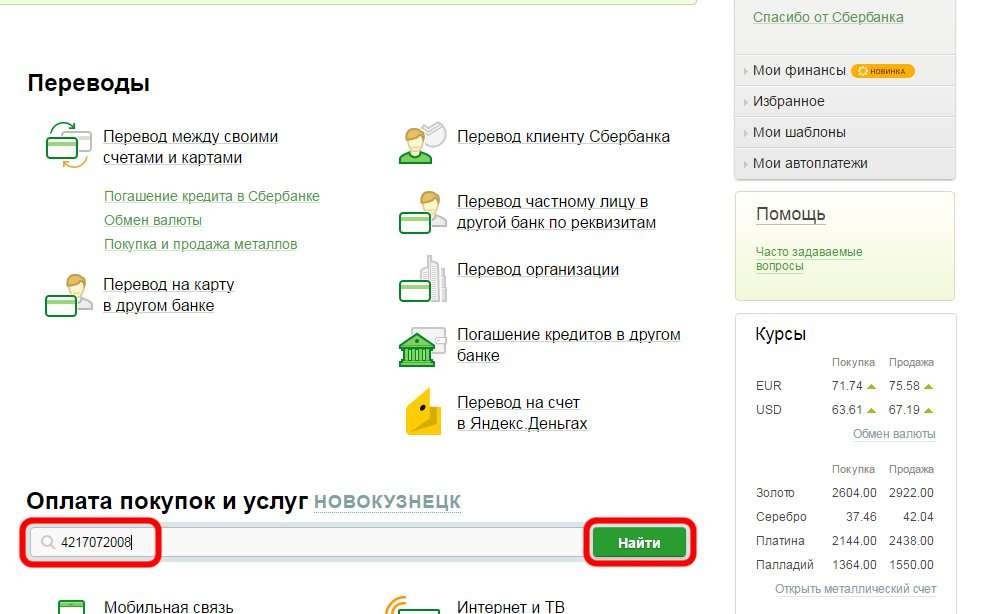This screenshot has width=983, height=614.
Task: Expand Мои финансы sidebar section
Action: click(799, 70)
